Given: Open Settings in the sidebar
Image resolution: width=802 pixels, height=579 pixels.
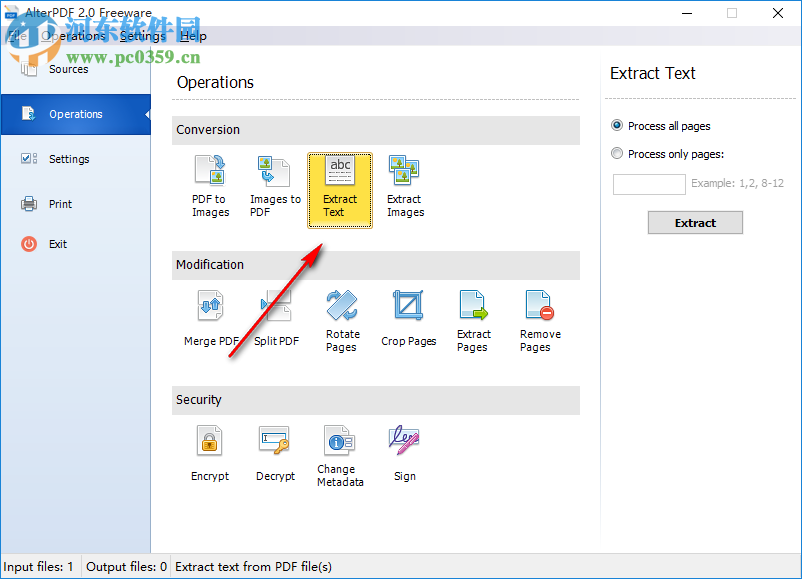Looking at the screenshot, I should (x=76, y=159).
